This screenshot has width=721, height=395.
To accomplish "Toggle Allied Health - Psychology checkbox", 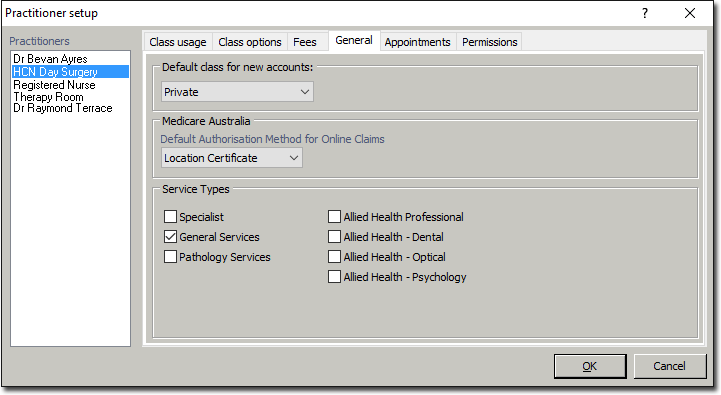I will [334, 277].
